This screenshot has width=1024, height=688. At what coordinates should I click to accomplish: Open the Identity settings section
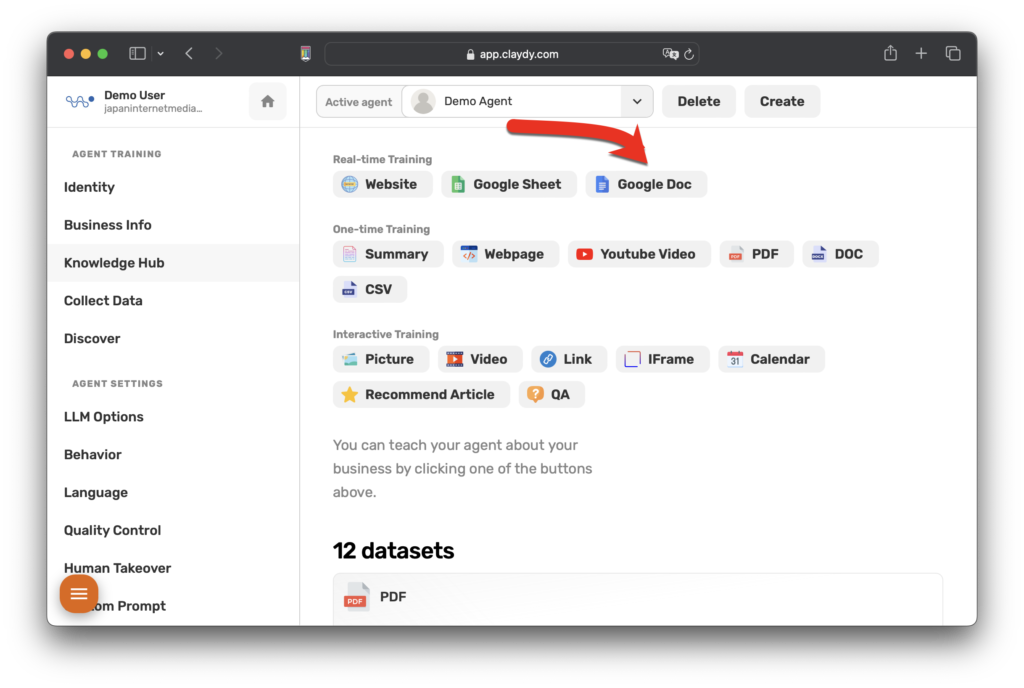pos(89,187)
